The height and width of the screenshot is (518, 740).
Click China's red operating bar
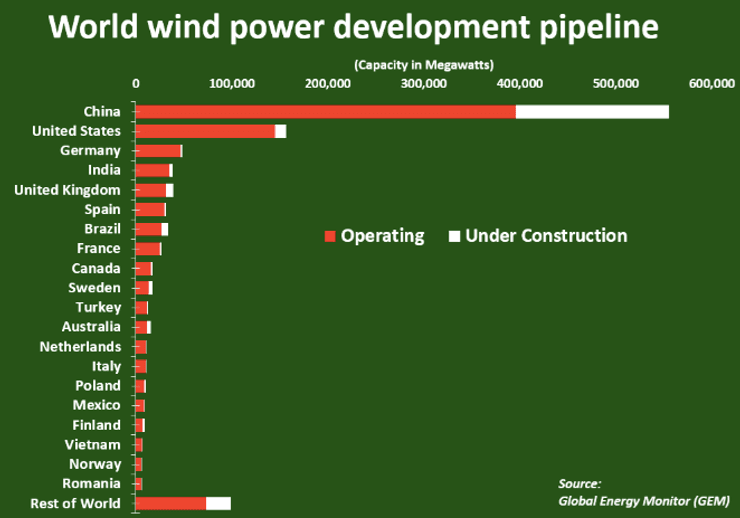(325, 111)
